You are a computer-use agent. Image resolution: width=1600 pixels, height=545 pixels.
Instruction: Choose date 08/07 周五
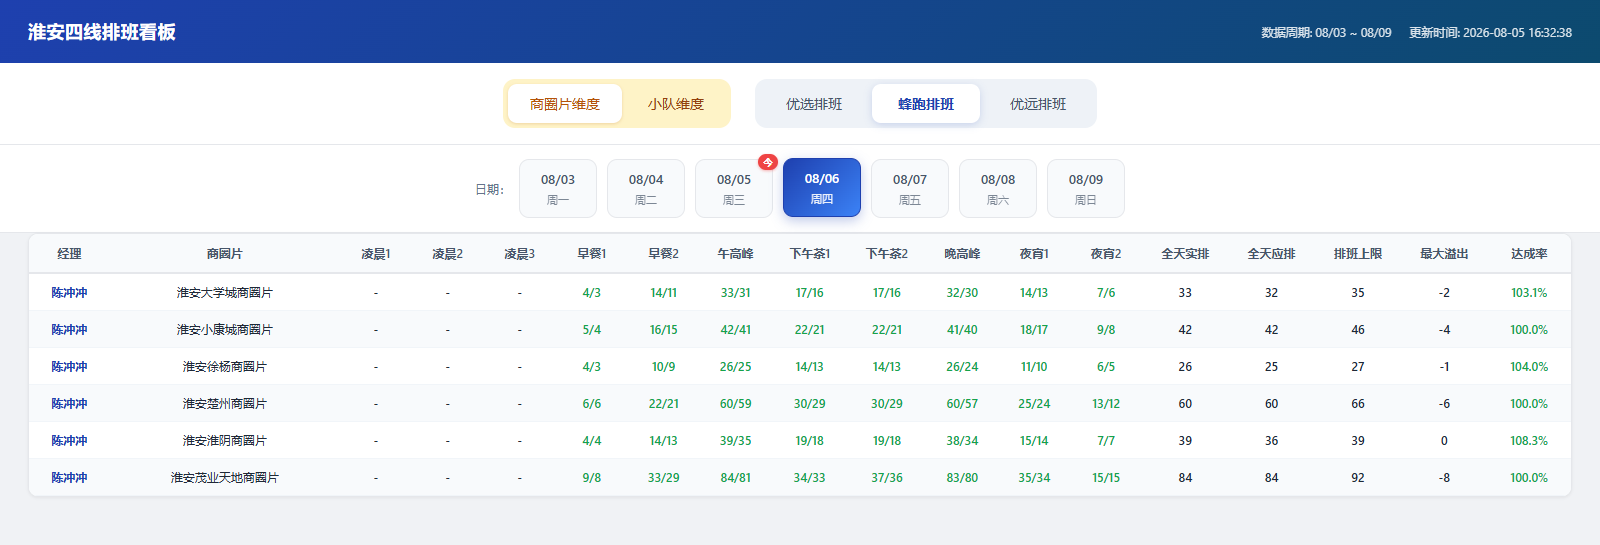click(x=910, y=188)
